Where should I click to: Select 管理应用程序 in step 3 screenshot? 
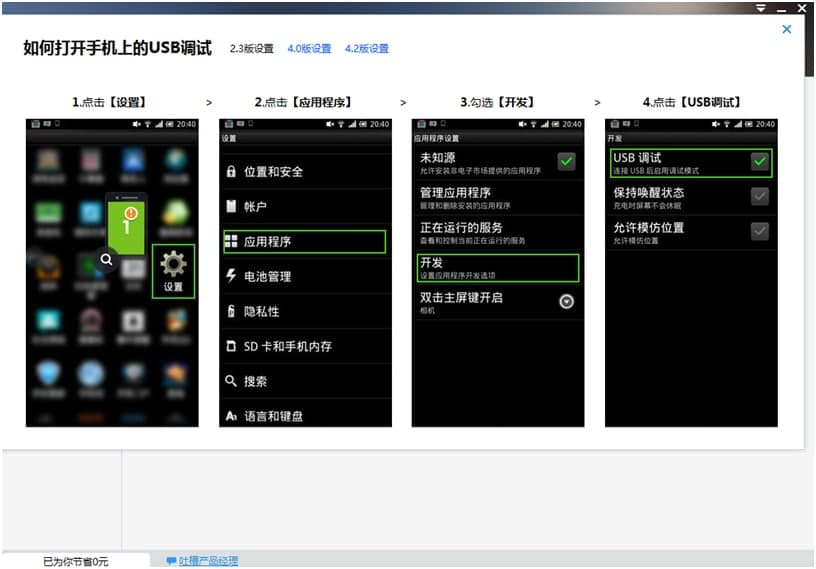pos(498,198)
